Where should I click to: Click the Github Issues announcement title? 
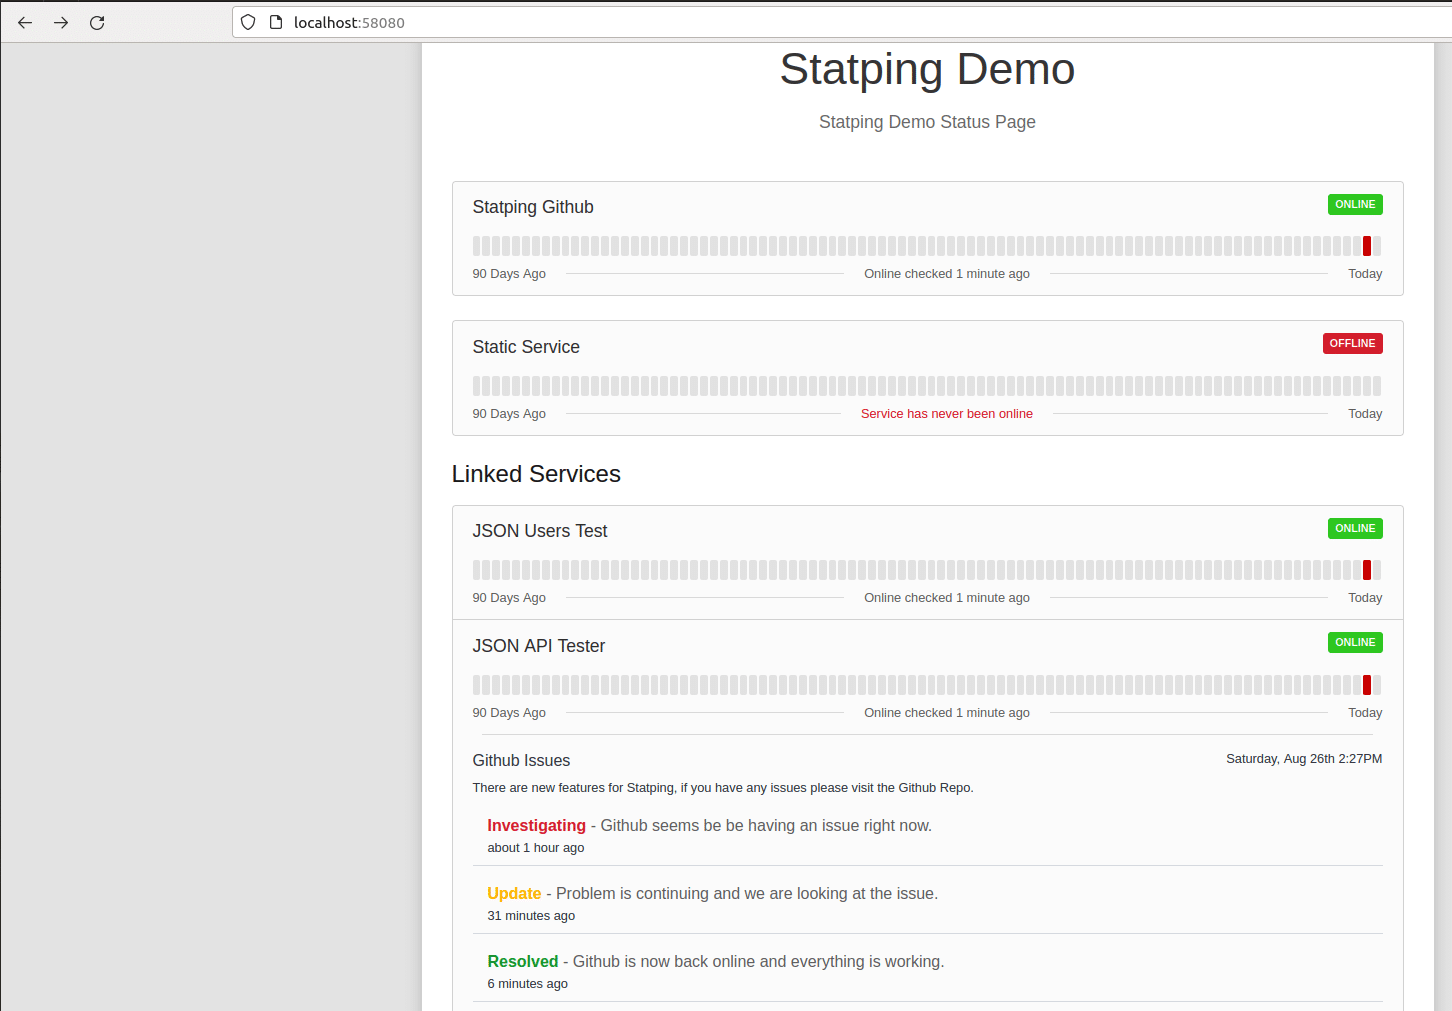(521, 761)
